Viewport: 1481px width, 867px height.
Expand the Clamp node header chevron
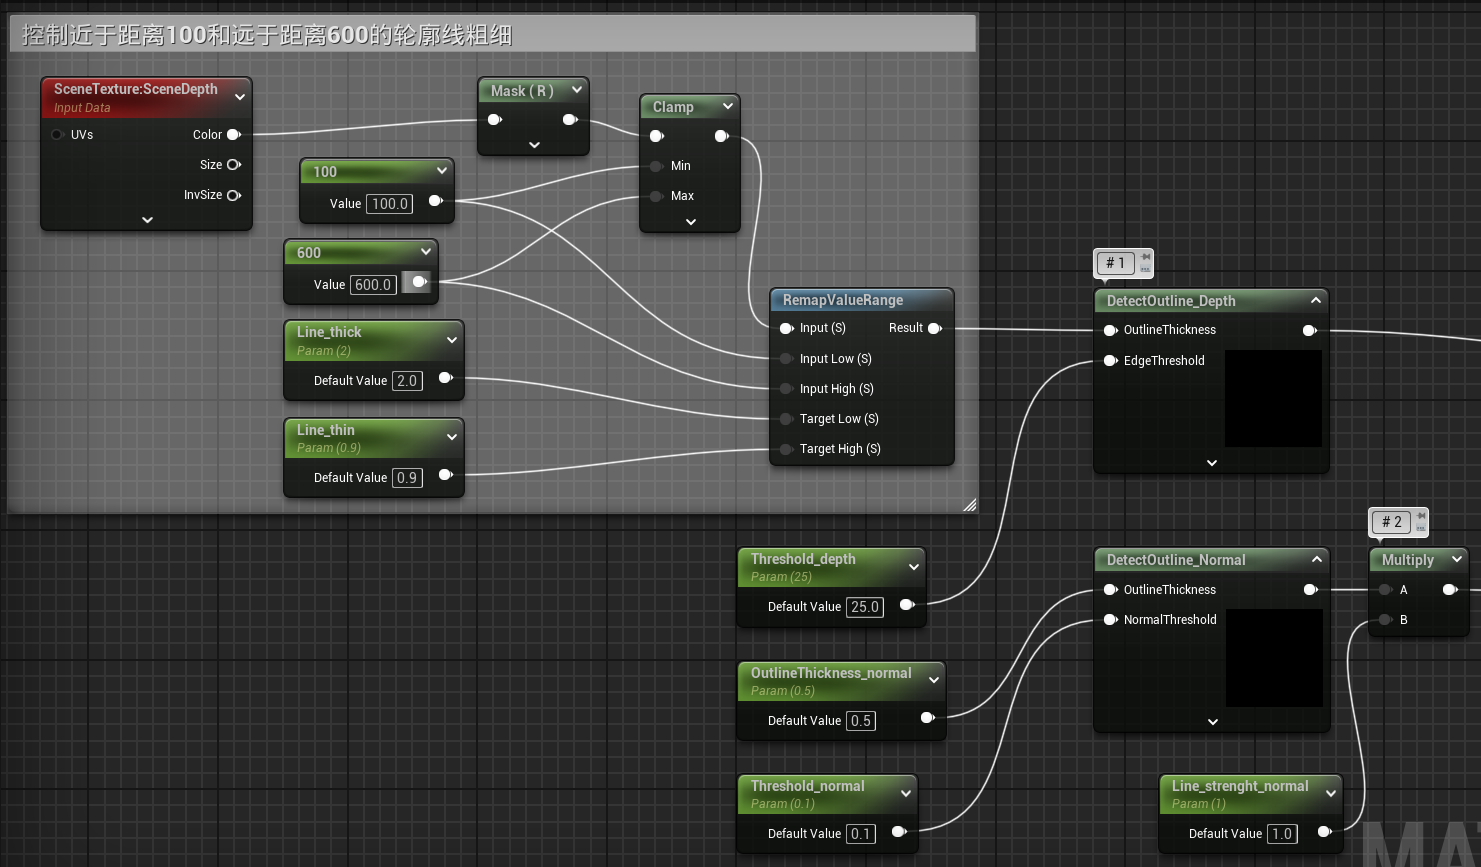727,106
